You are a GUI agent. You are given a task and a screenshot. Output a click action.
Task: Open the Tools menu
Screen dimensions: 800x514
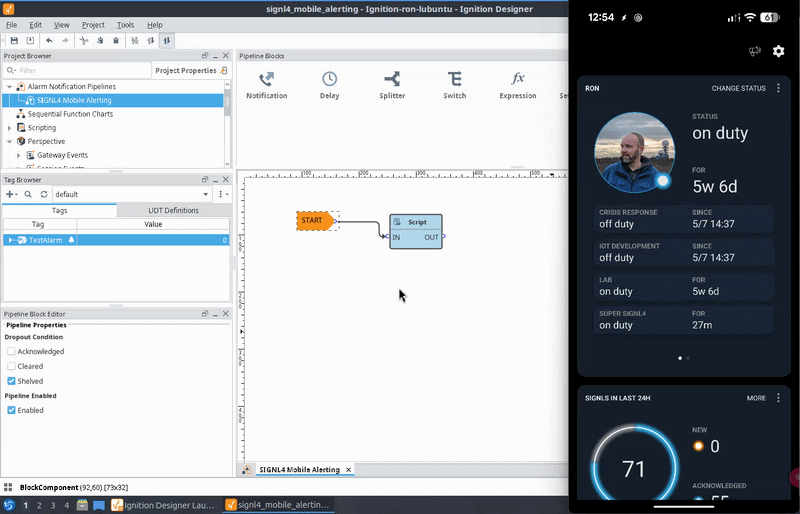click(x=125, y=25)
